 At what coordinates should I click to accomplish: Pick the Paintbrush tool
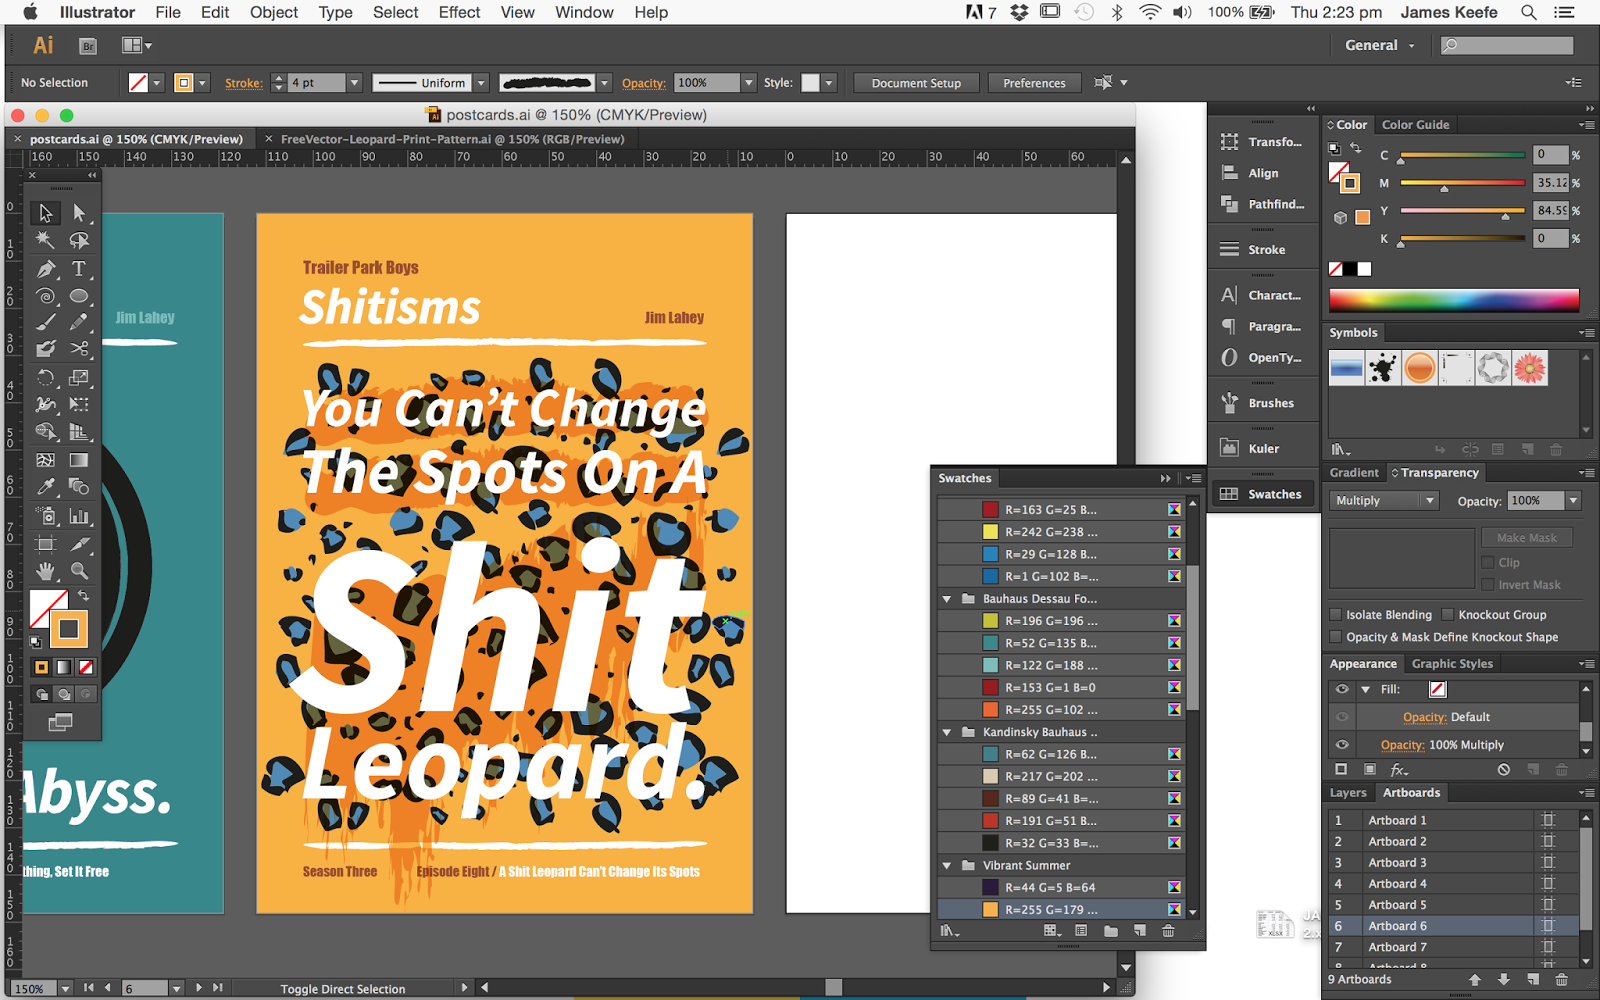[45, 322]
